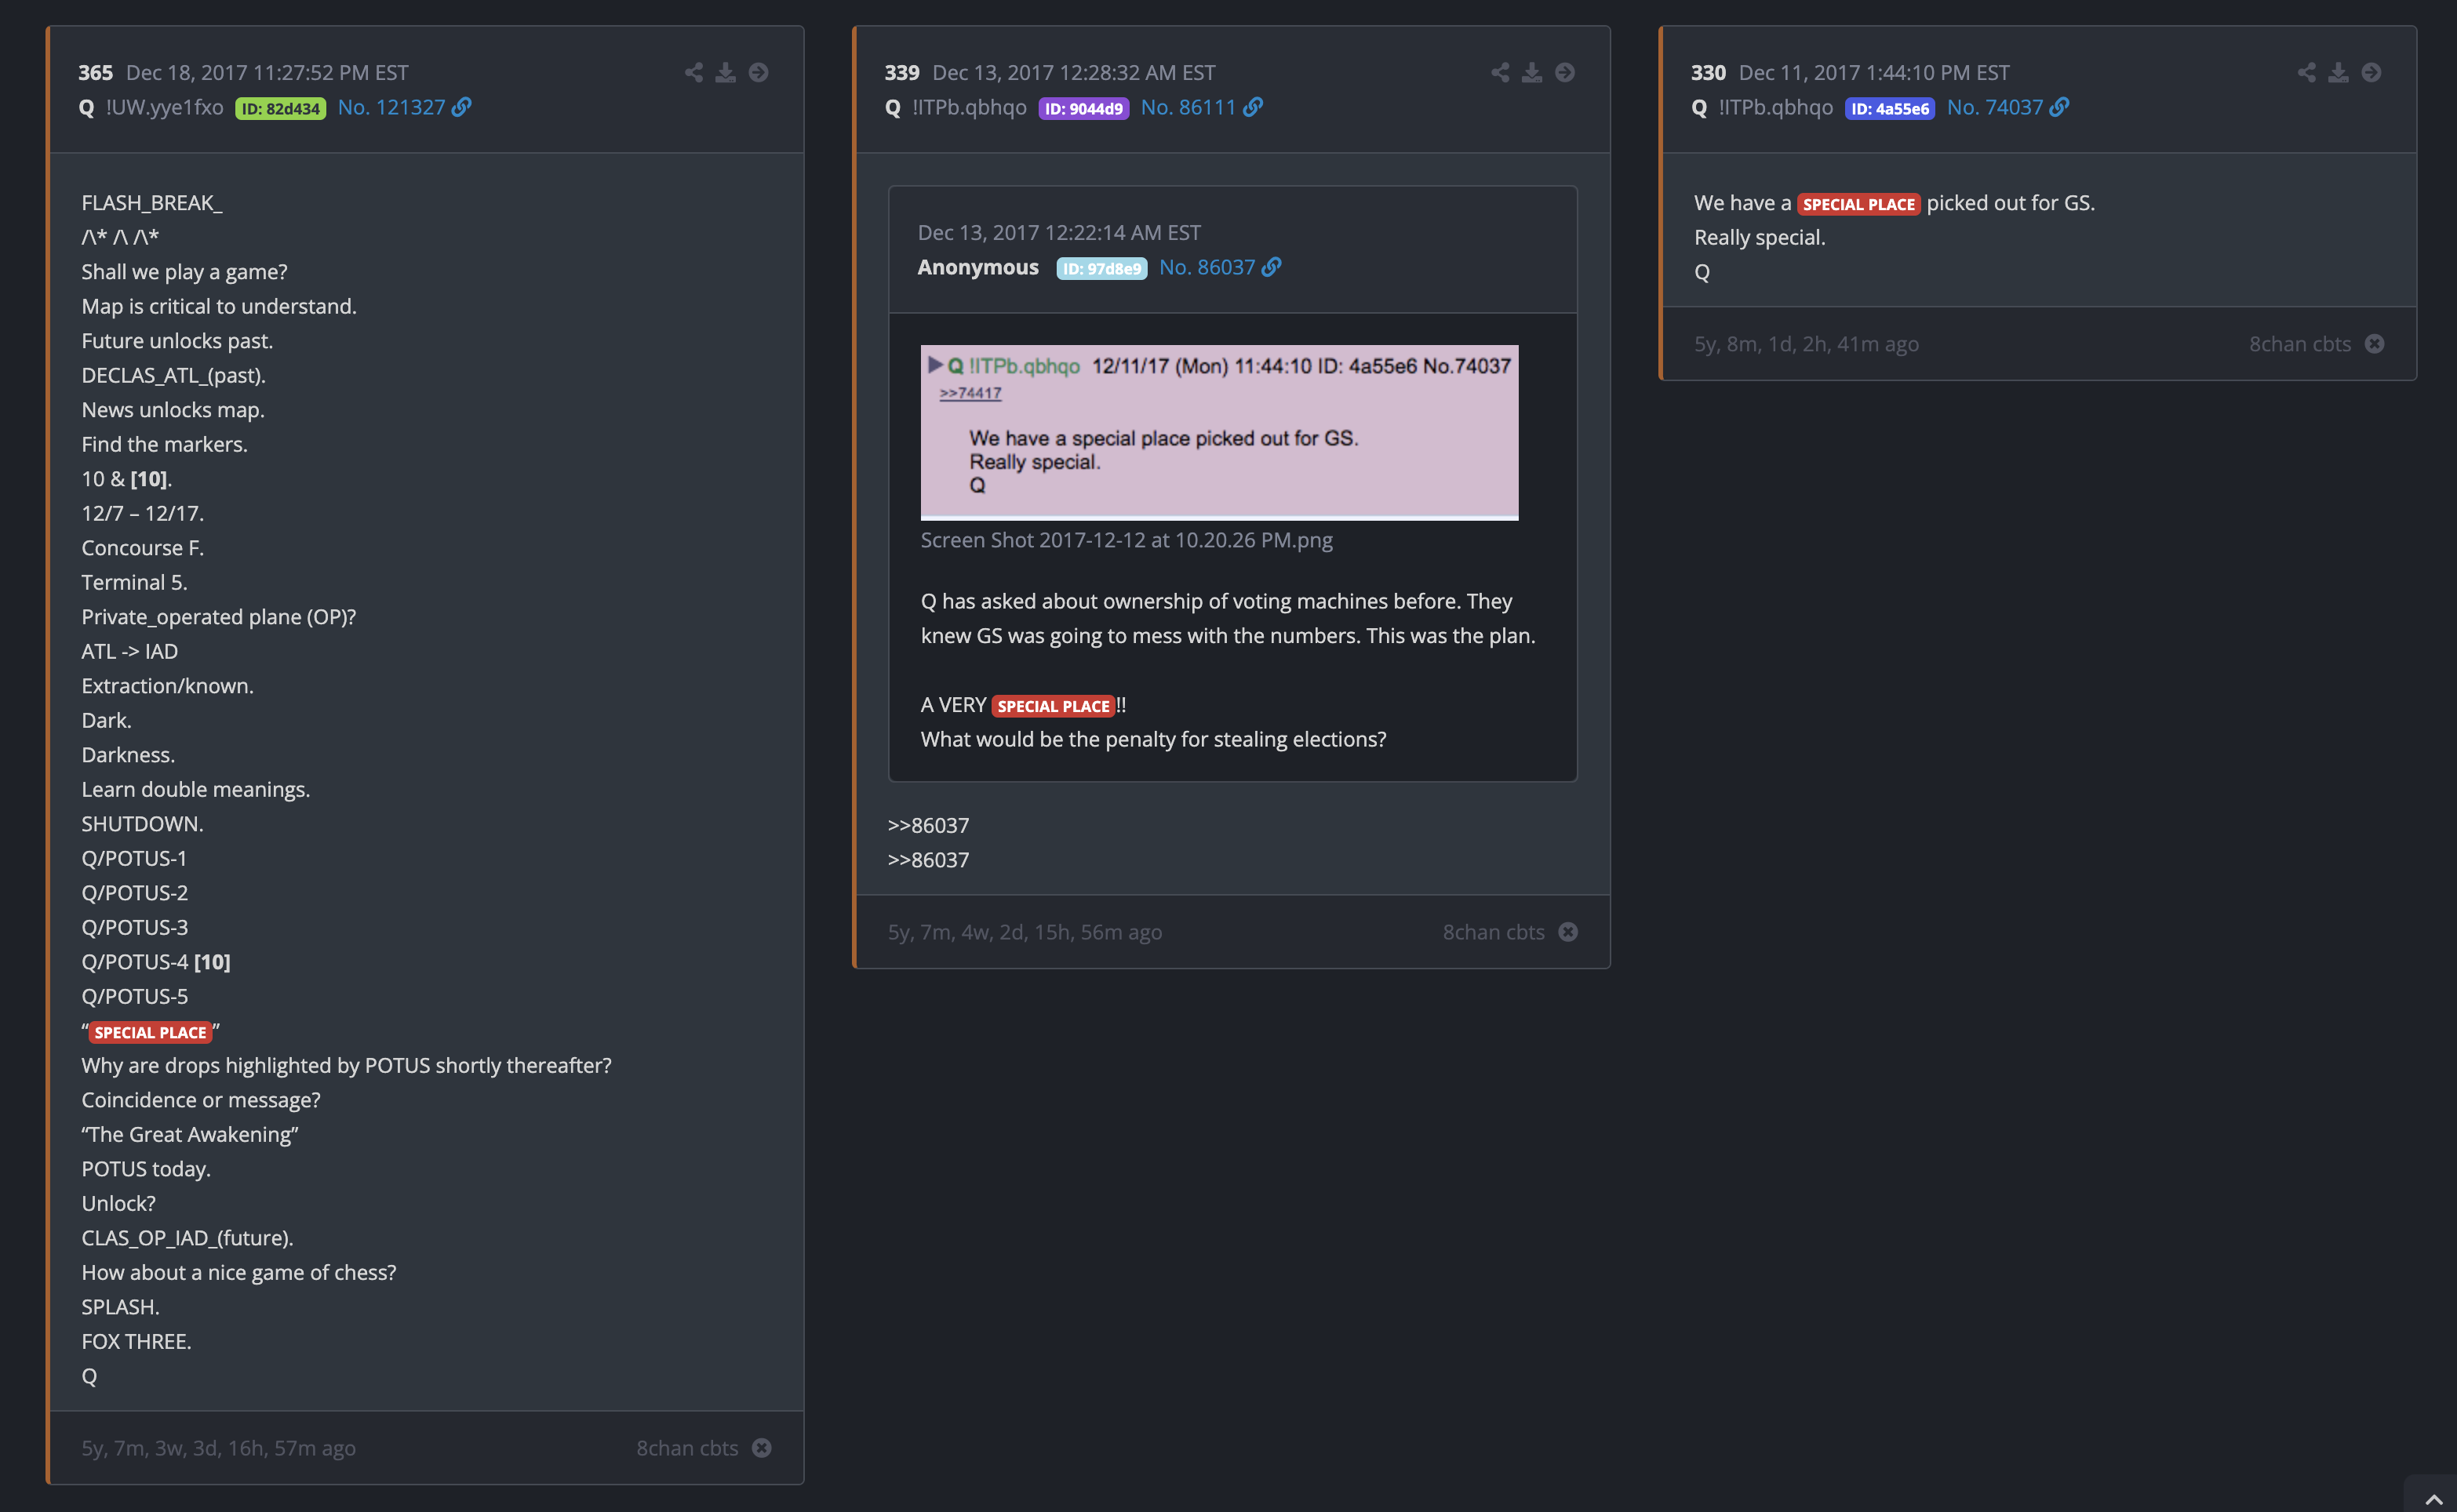Download post 330 using its download icon
2457x1512 pixels.
[2338, 73]
